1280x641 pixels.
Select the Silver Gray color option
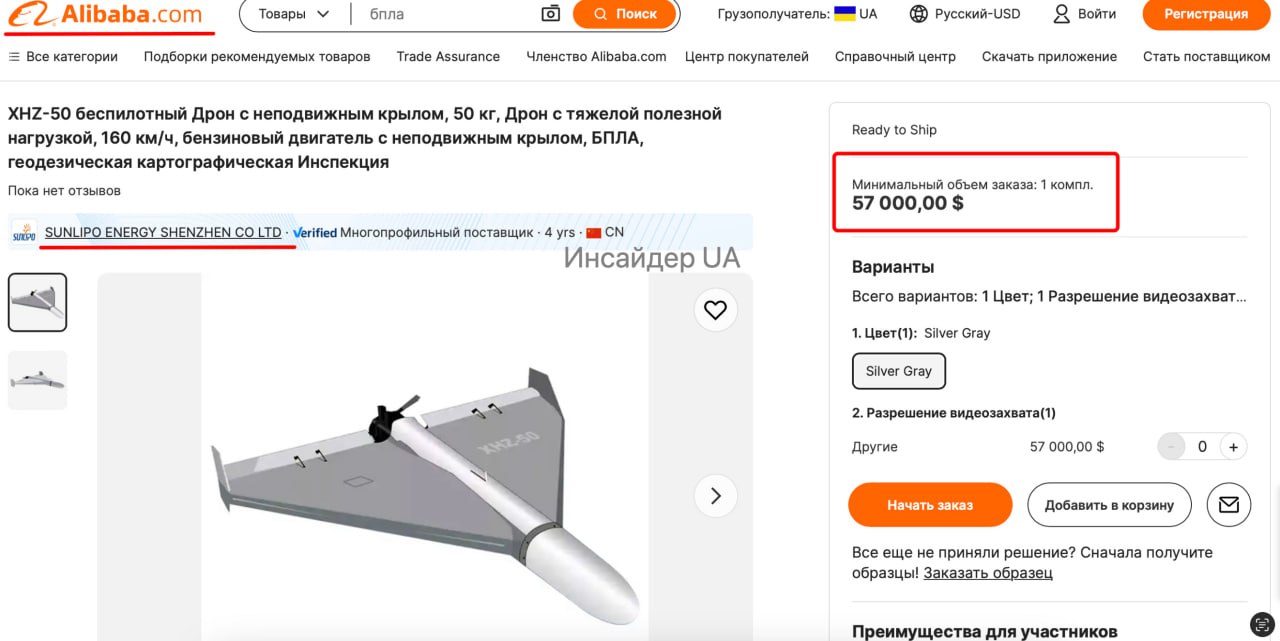(898, 371)
